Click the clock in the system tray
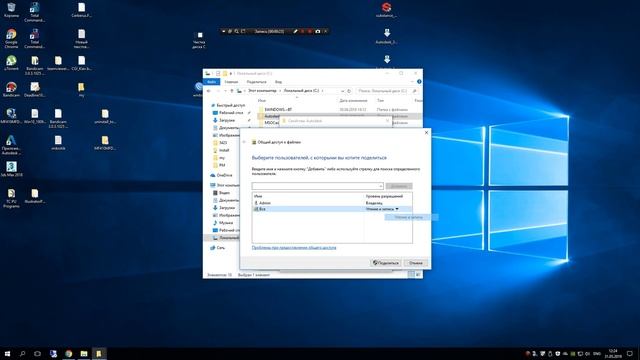The image size is (640, 360). tap(613, 353)
